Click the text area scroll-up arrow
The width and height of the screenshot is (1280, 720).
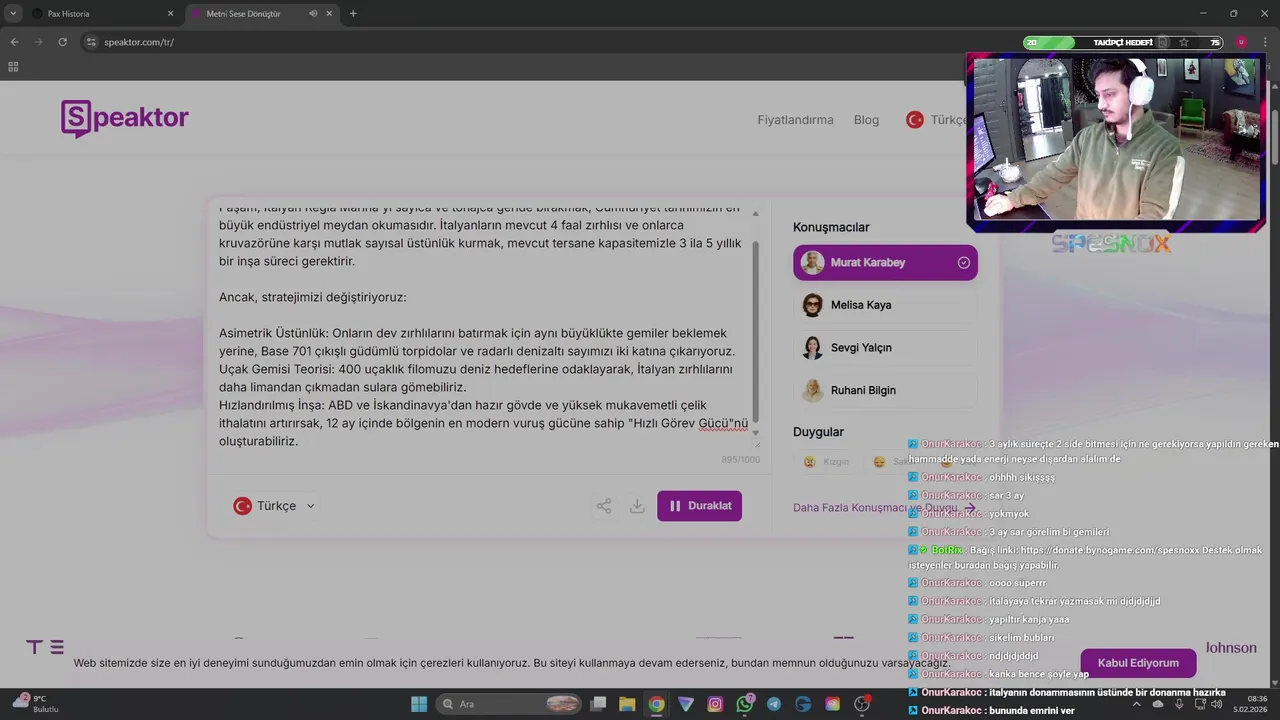[x=755, y=214]
